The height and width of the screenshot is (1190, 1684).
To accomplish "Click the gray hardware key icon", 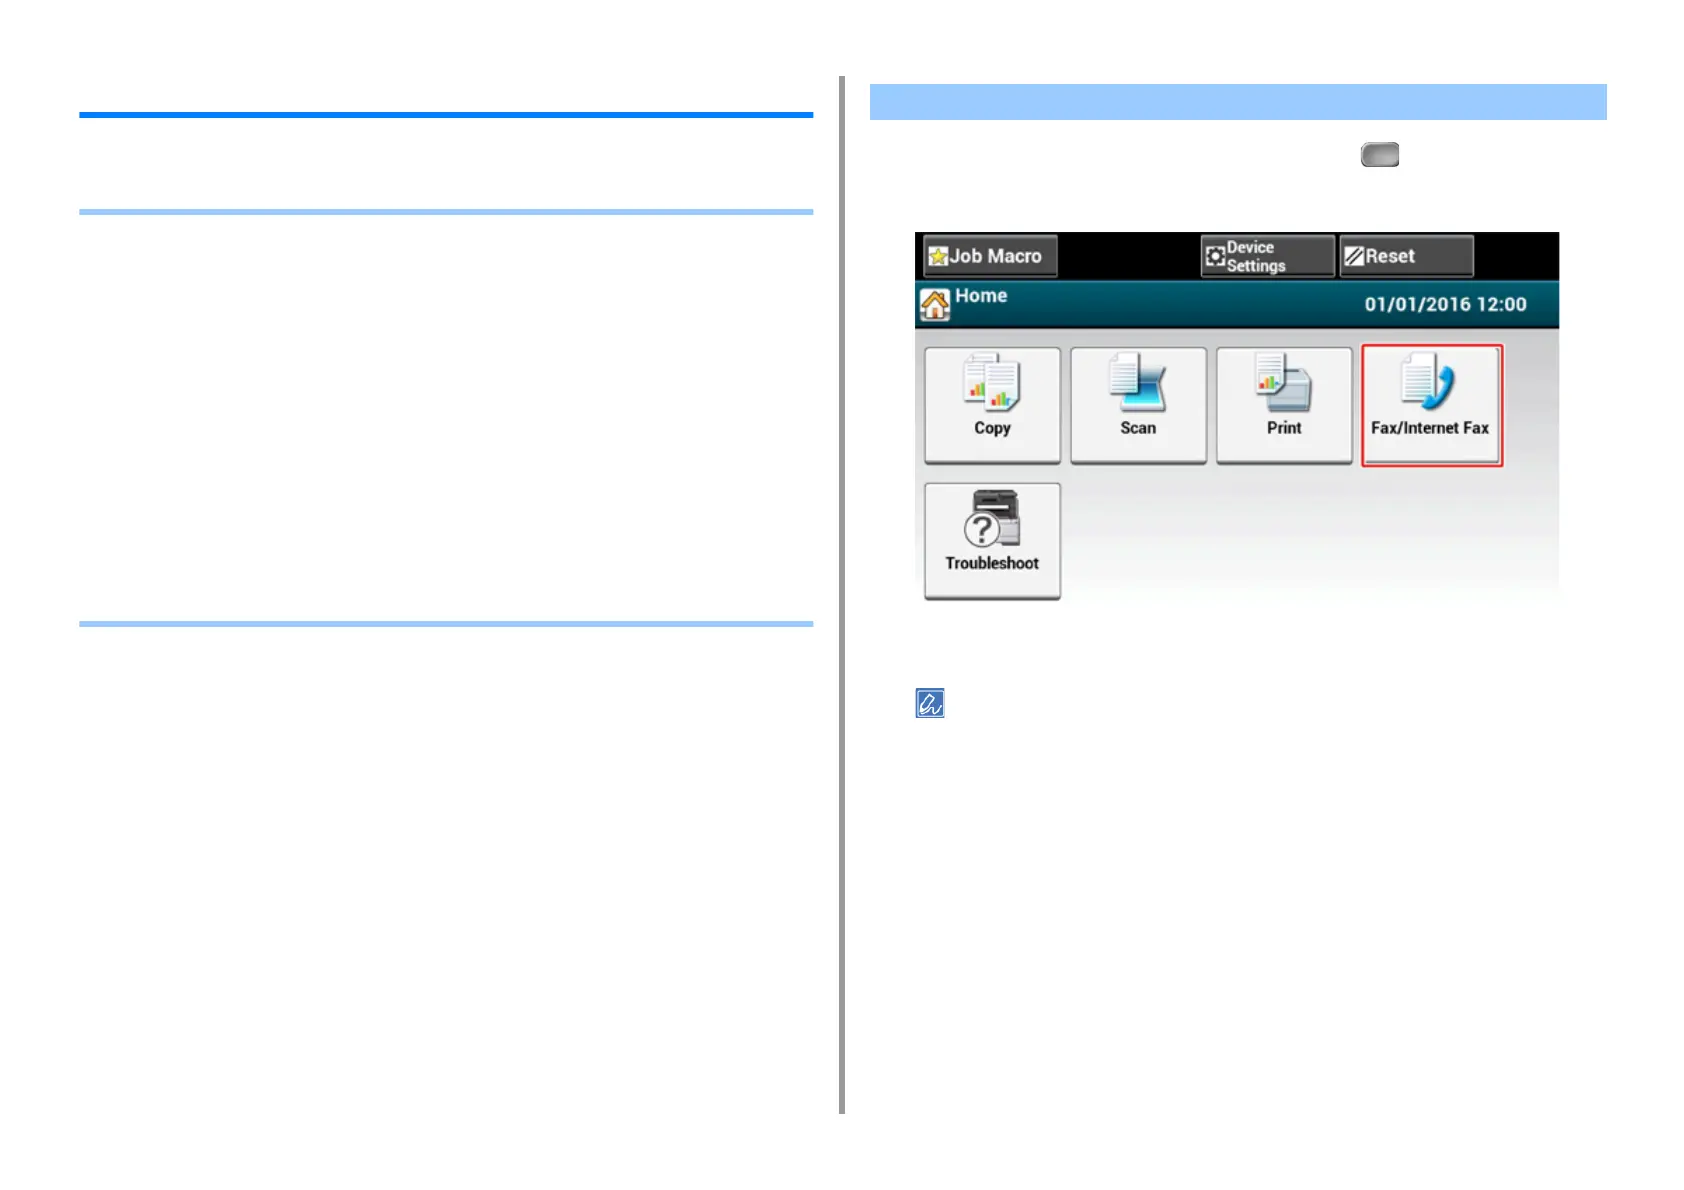I will pos(1380,155).
